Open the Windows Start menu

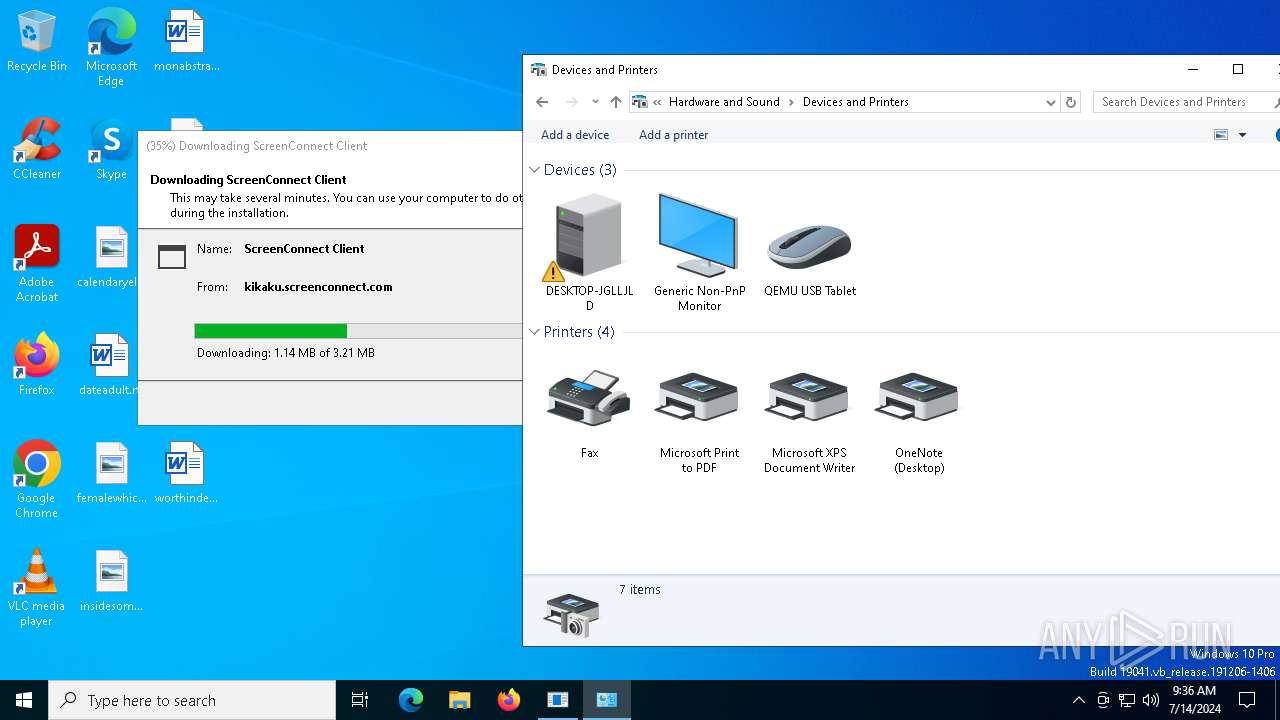point(24,700)
